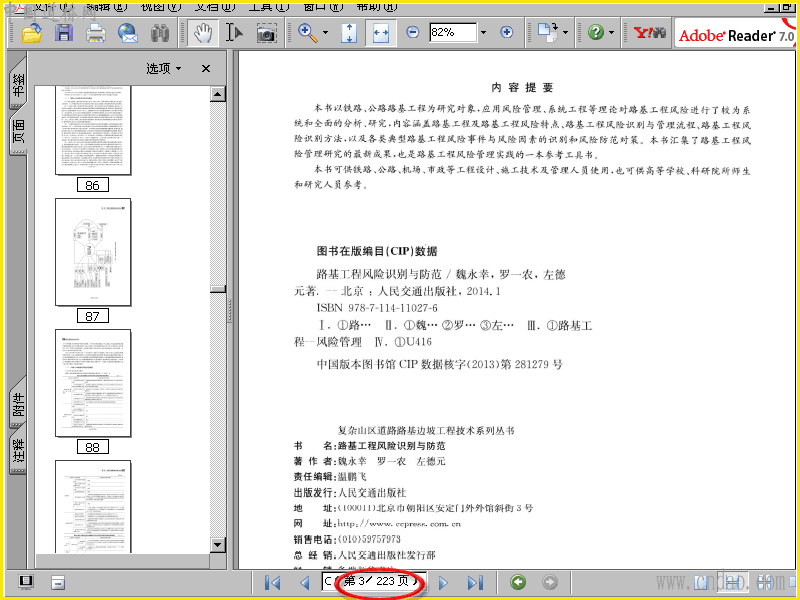Click the thumbnail panel scrollbar thumb
The width and height of the screenshot is (800, 600).
point(218,289)
